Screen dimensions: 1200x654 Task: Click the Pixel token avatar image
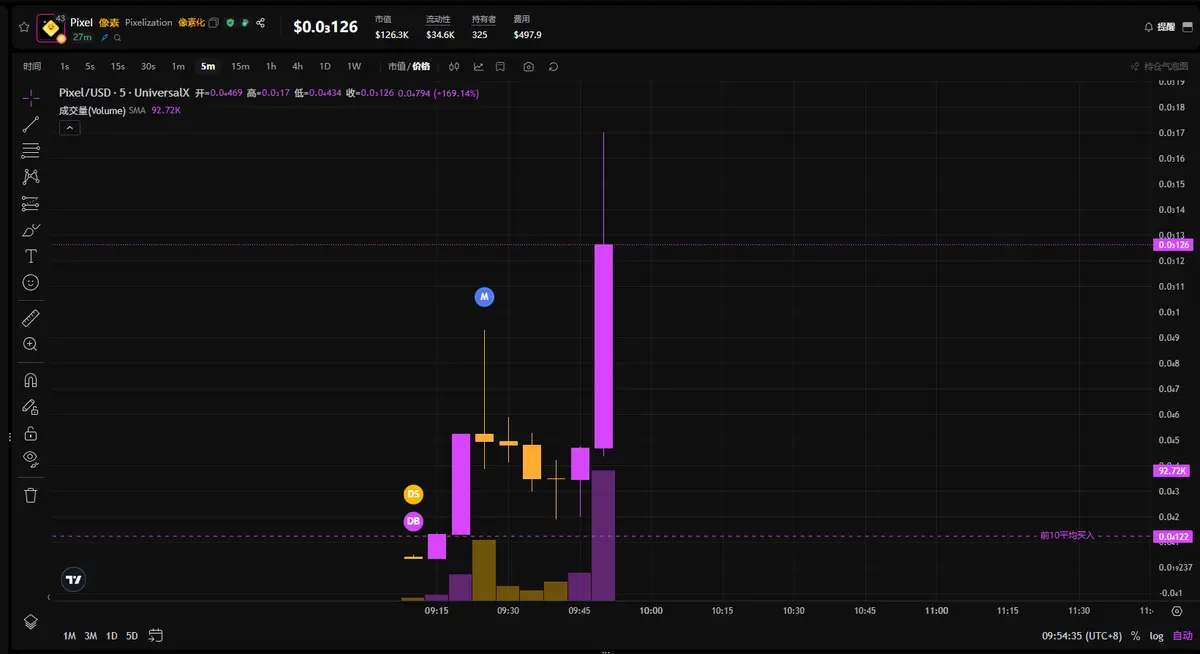click(51, 28)
